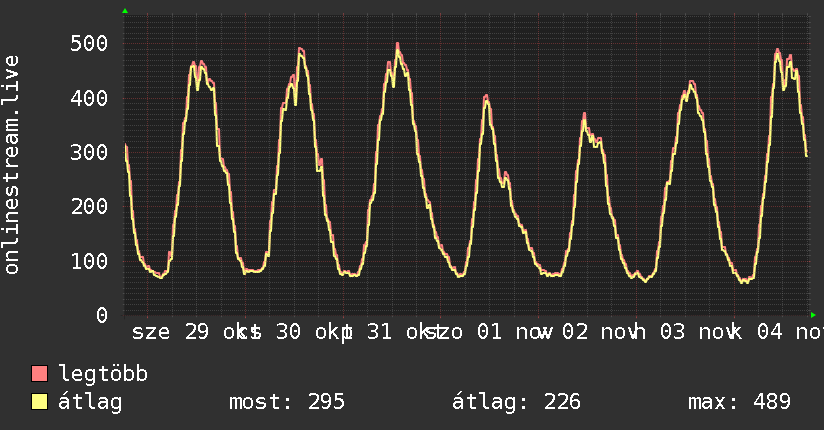Click the green arrow ending the x-axis
Viewport: 824px width, 430px height.
[813, 315]
